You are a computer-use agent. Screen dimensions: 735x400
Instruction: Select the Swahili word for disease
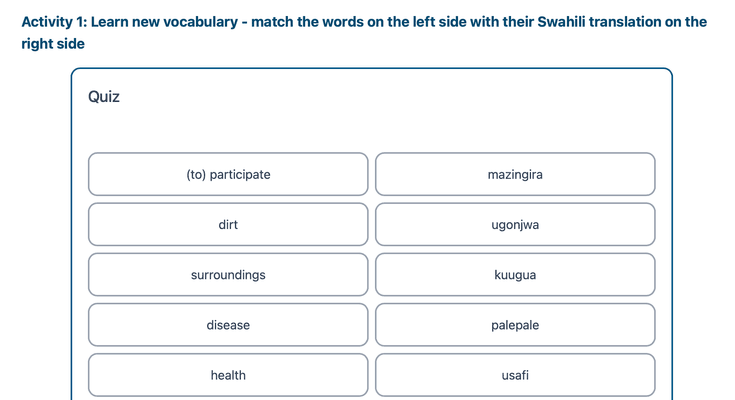pyautogui.click(x=515, y=224)
